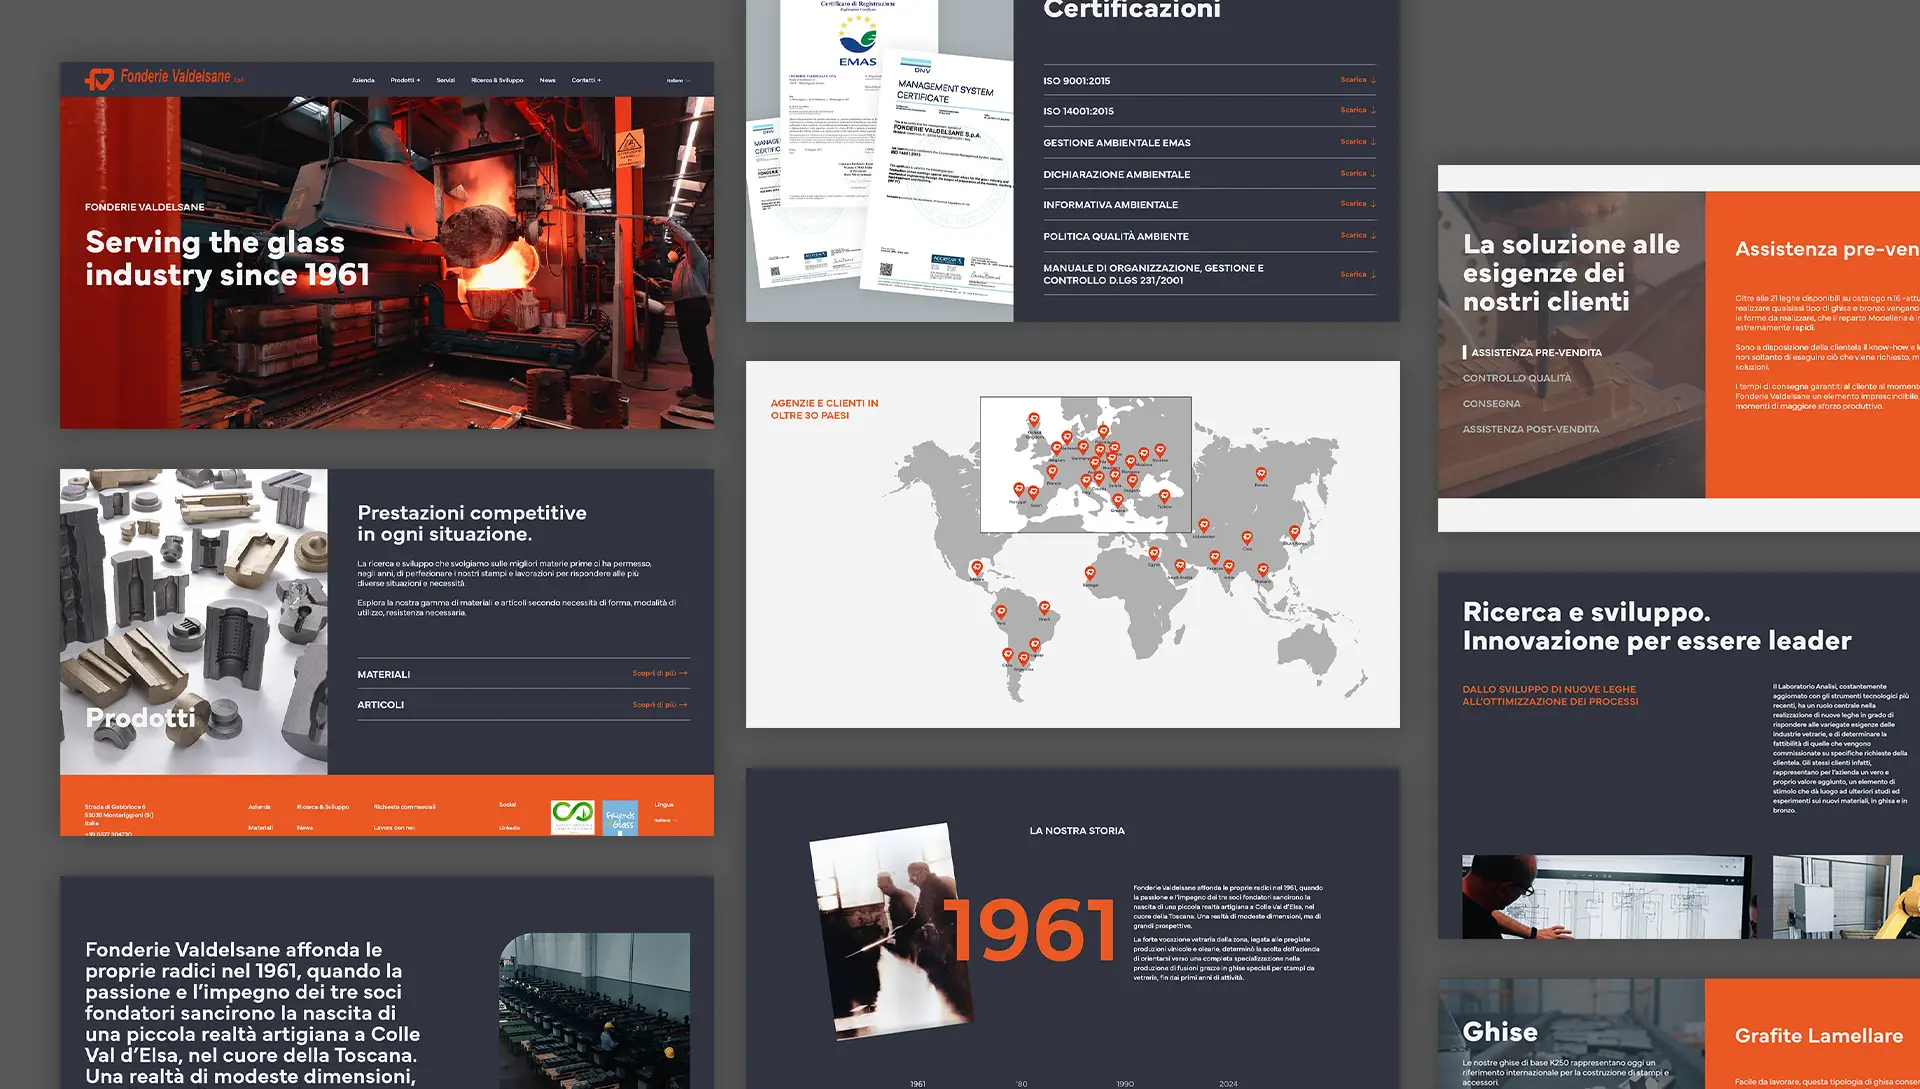Open the footer Lingua language selector
The height and width of the screenshot is (1089, 1920).
(x=666, y=820)
